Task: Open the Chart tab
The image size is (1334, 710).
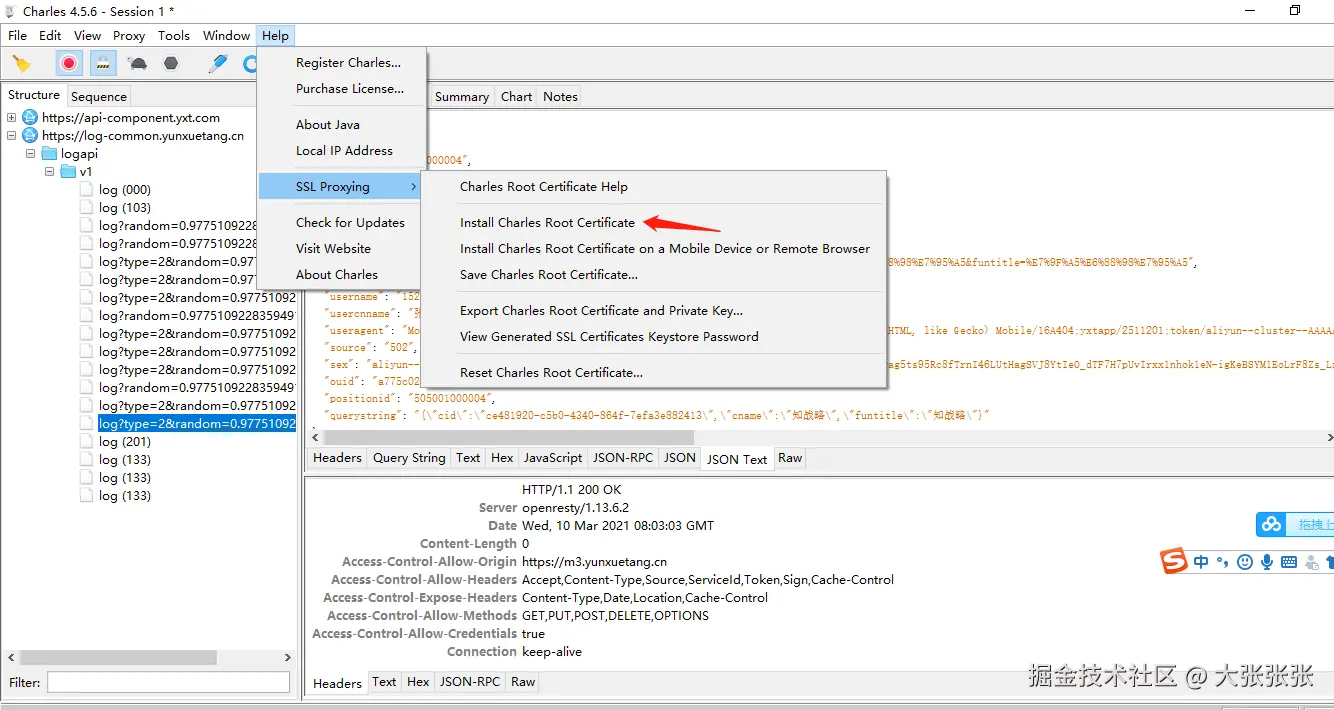Action: pyautogui.click(x=517, y=97)
